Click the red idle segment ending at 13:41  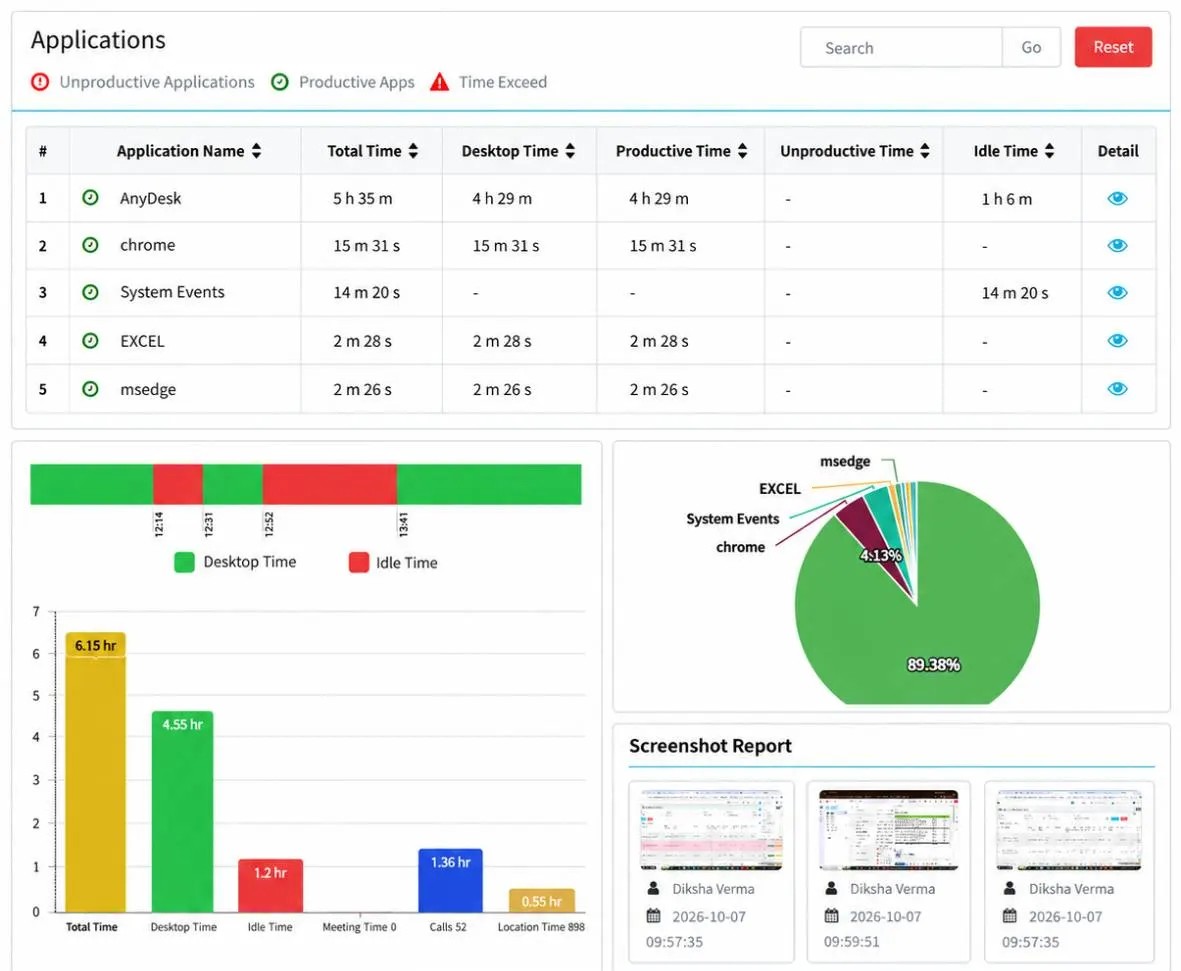point(330,484)
